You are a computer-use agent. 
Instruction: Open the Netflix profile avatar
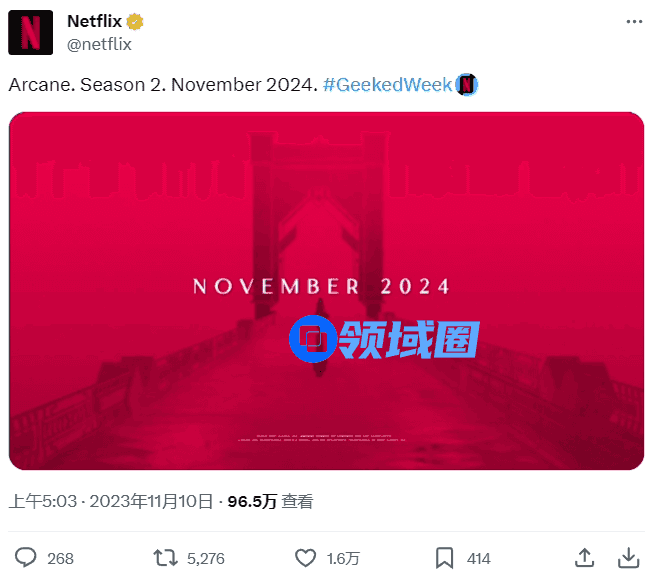point(30,32)
